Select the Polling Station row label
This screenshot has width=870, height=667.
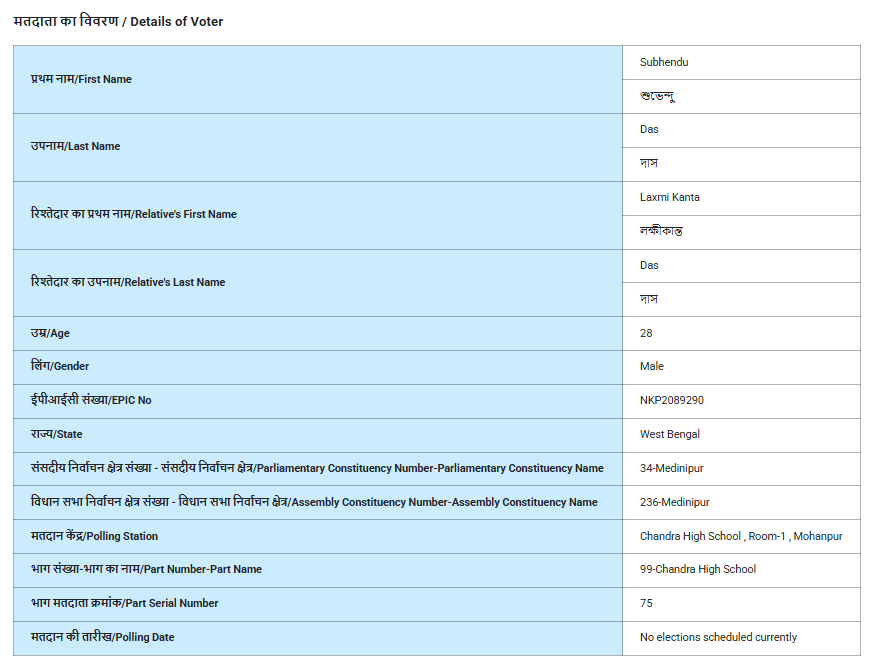94,536
